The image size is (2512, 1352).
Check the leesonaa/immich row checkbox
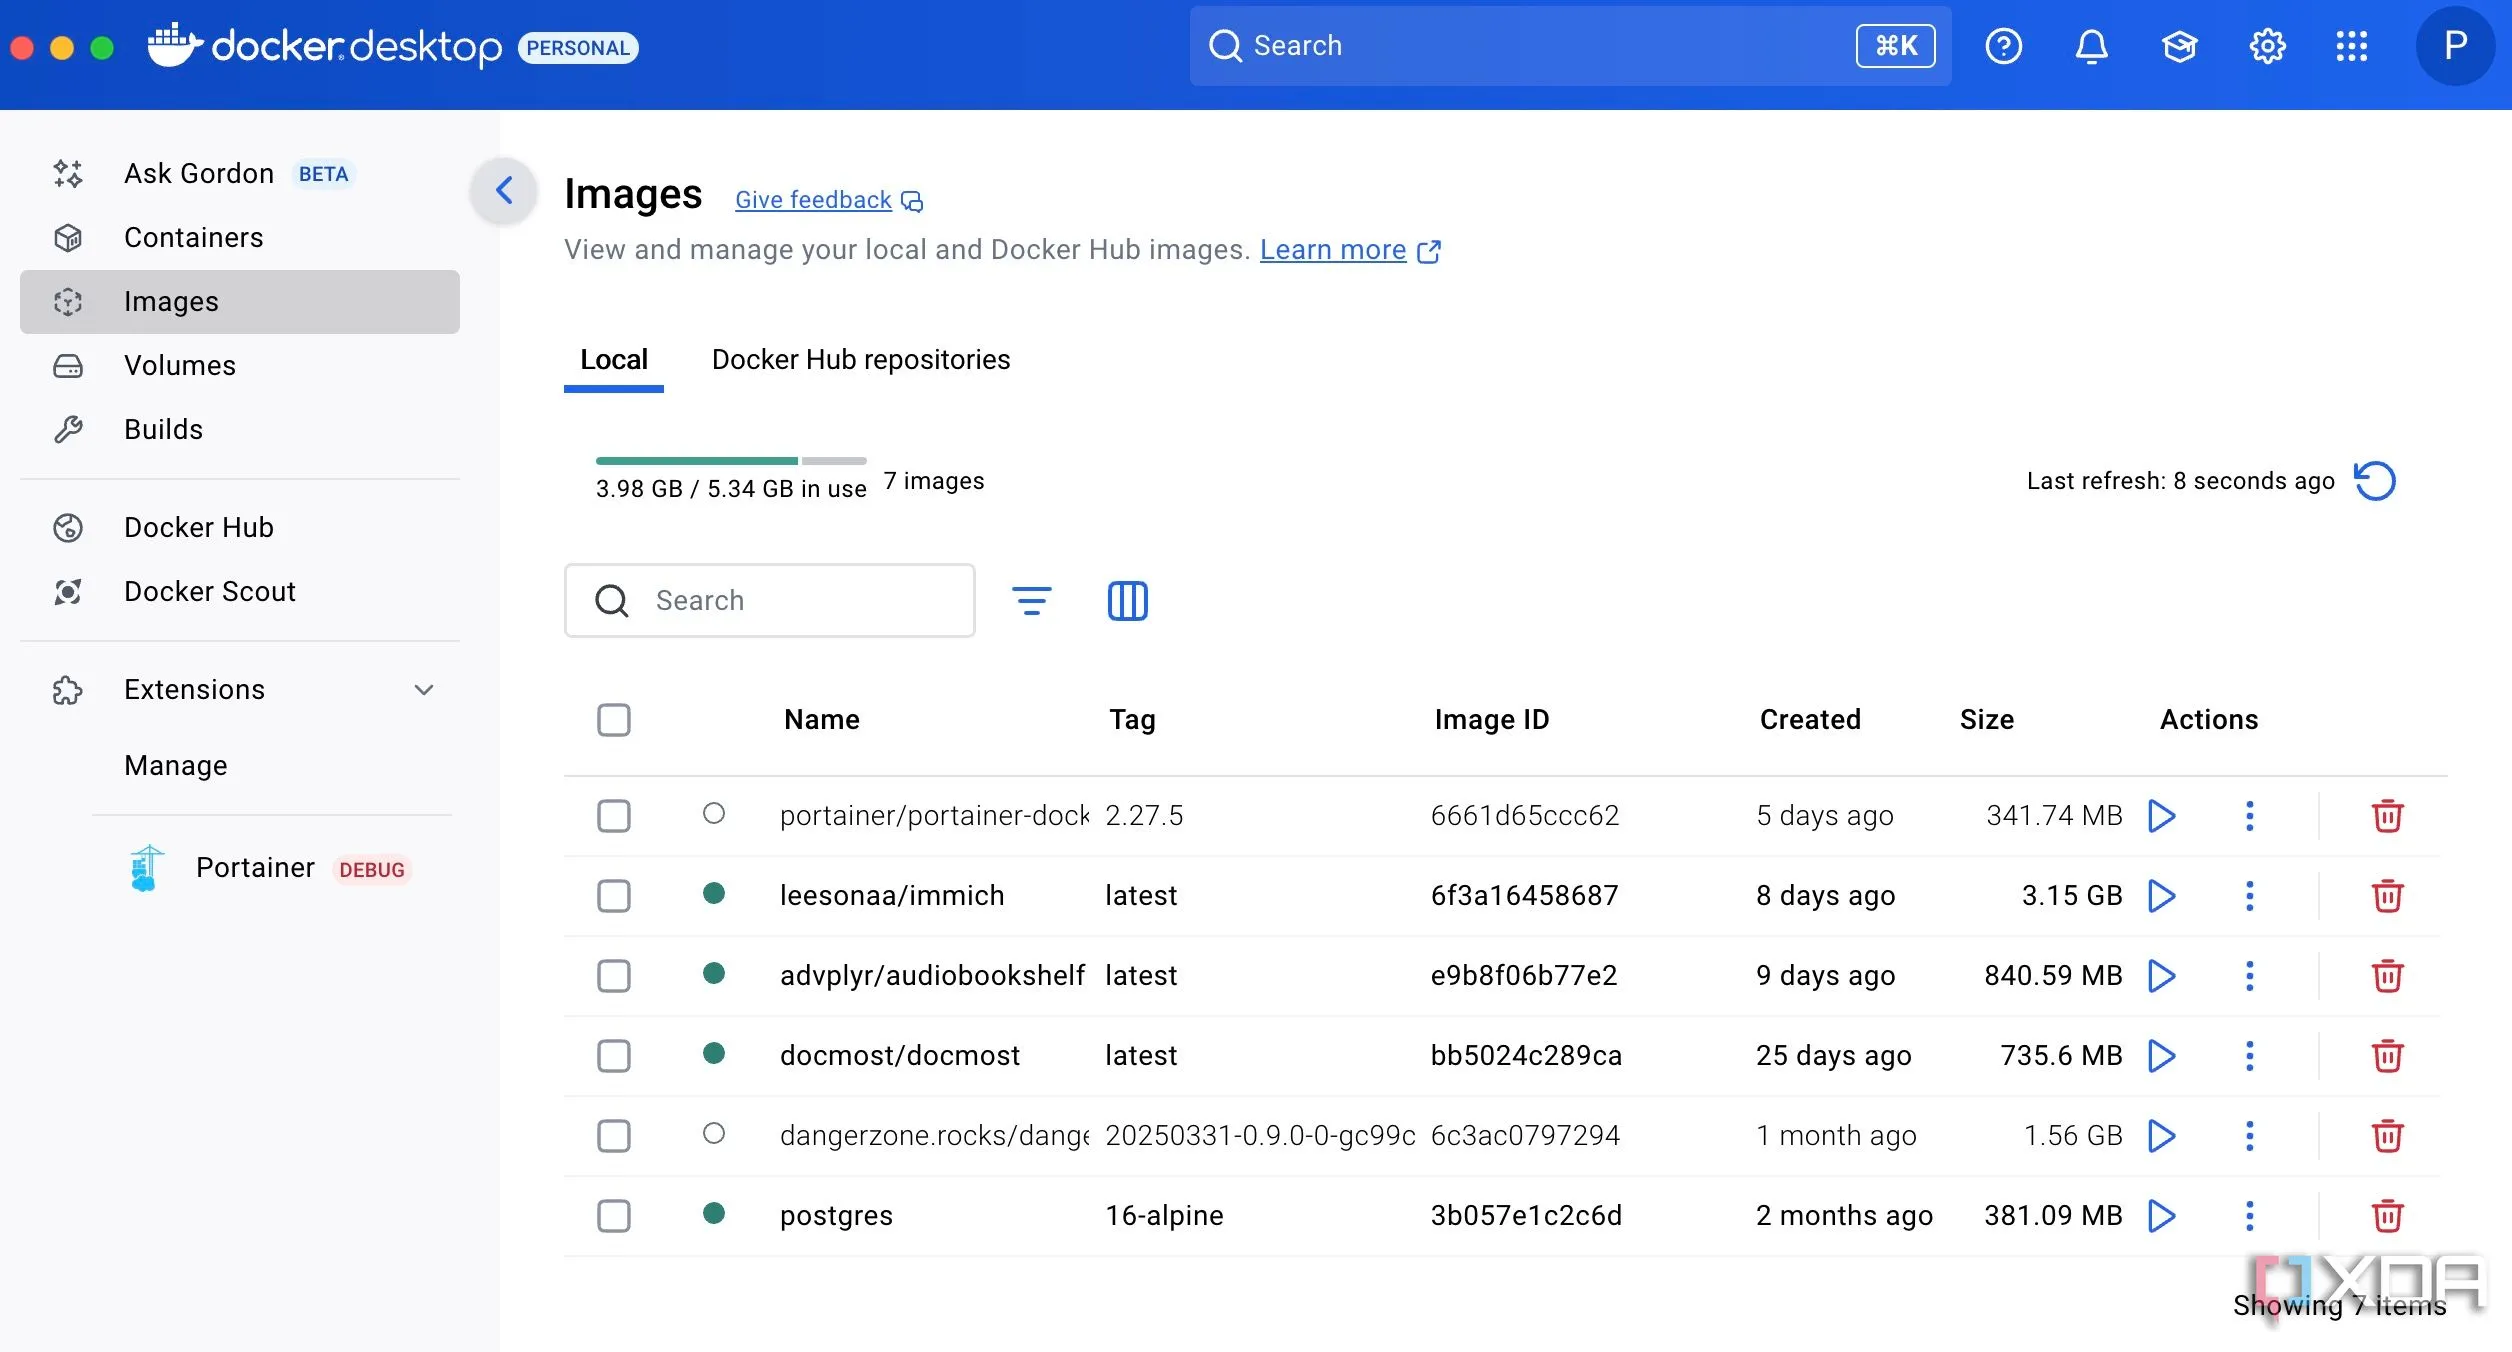614,896
